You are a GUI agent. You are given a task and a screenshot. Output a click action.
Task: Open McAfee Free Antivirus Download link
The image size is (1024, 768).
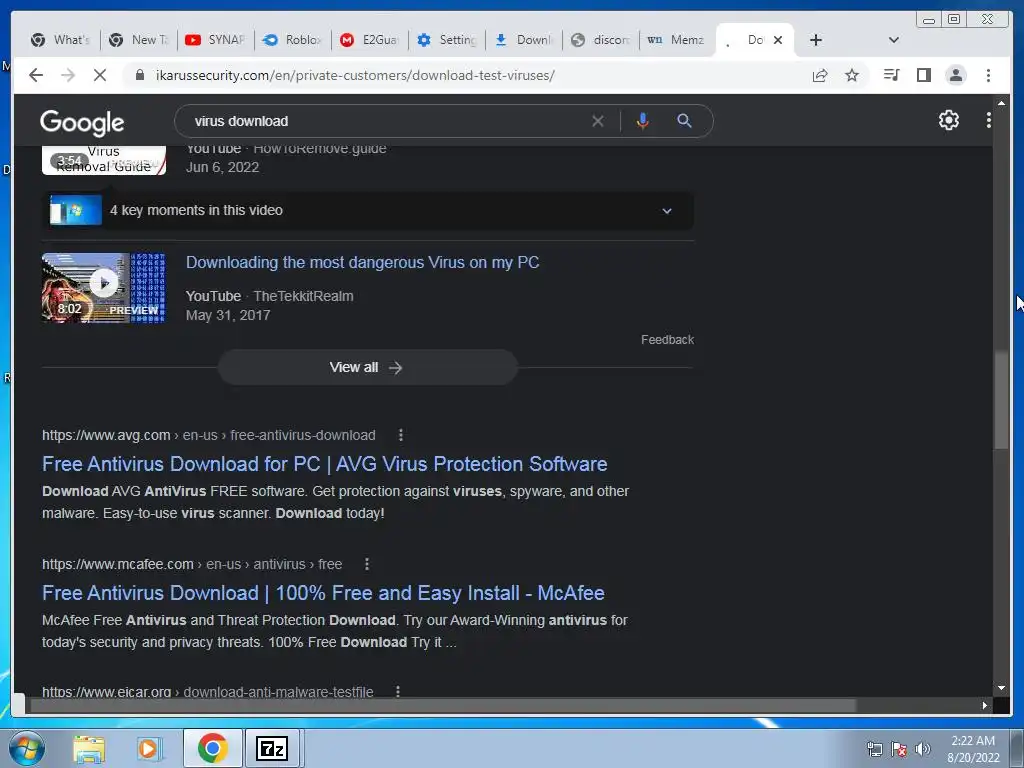(323, 593)
